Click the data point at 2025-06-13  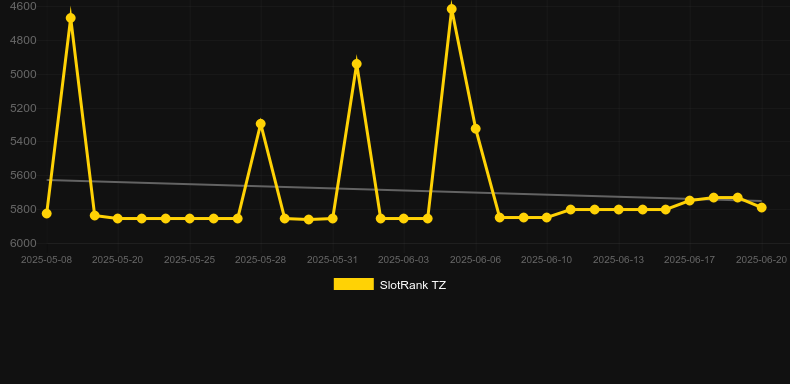click(619, 209)
